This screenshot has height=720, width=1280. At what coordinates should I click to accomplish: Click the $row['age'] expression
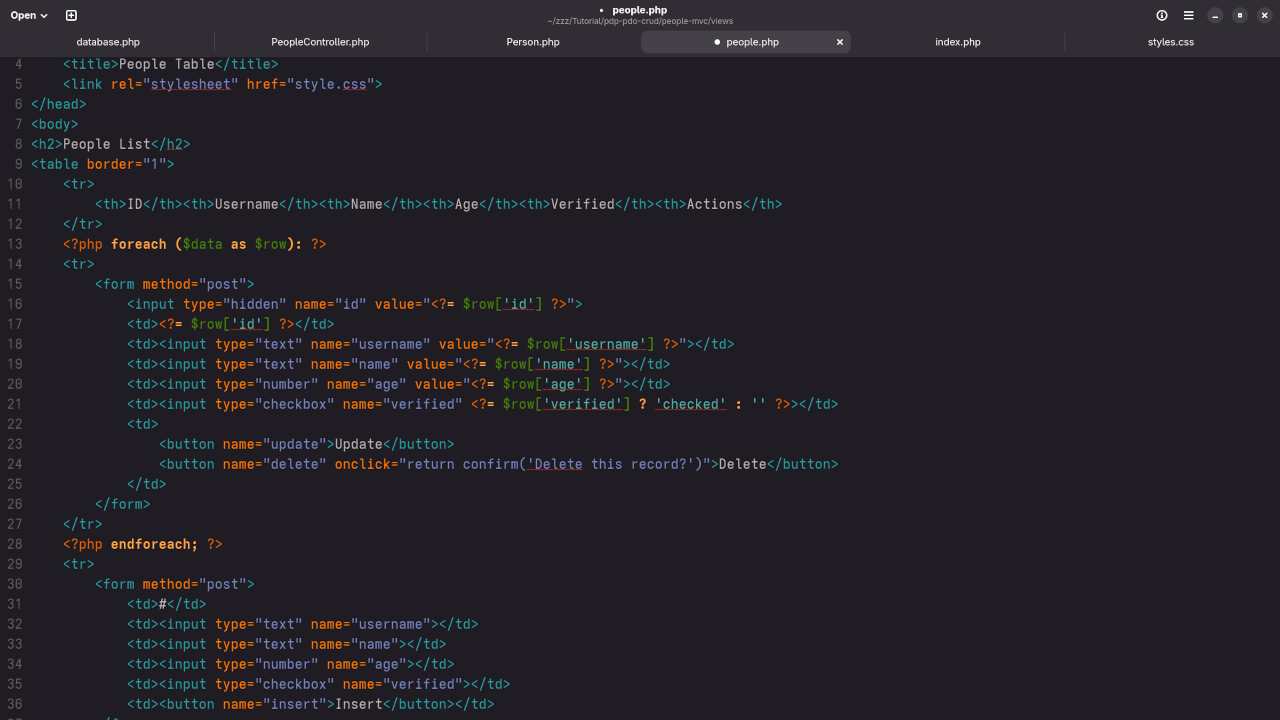(x=547, y=384)
